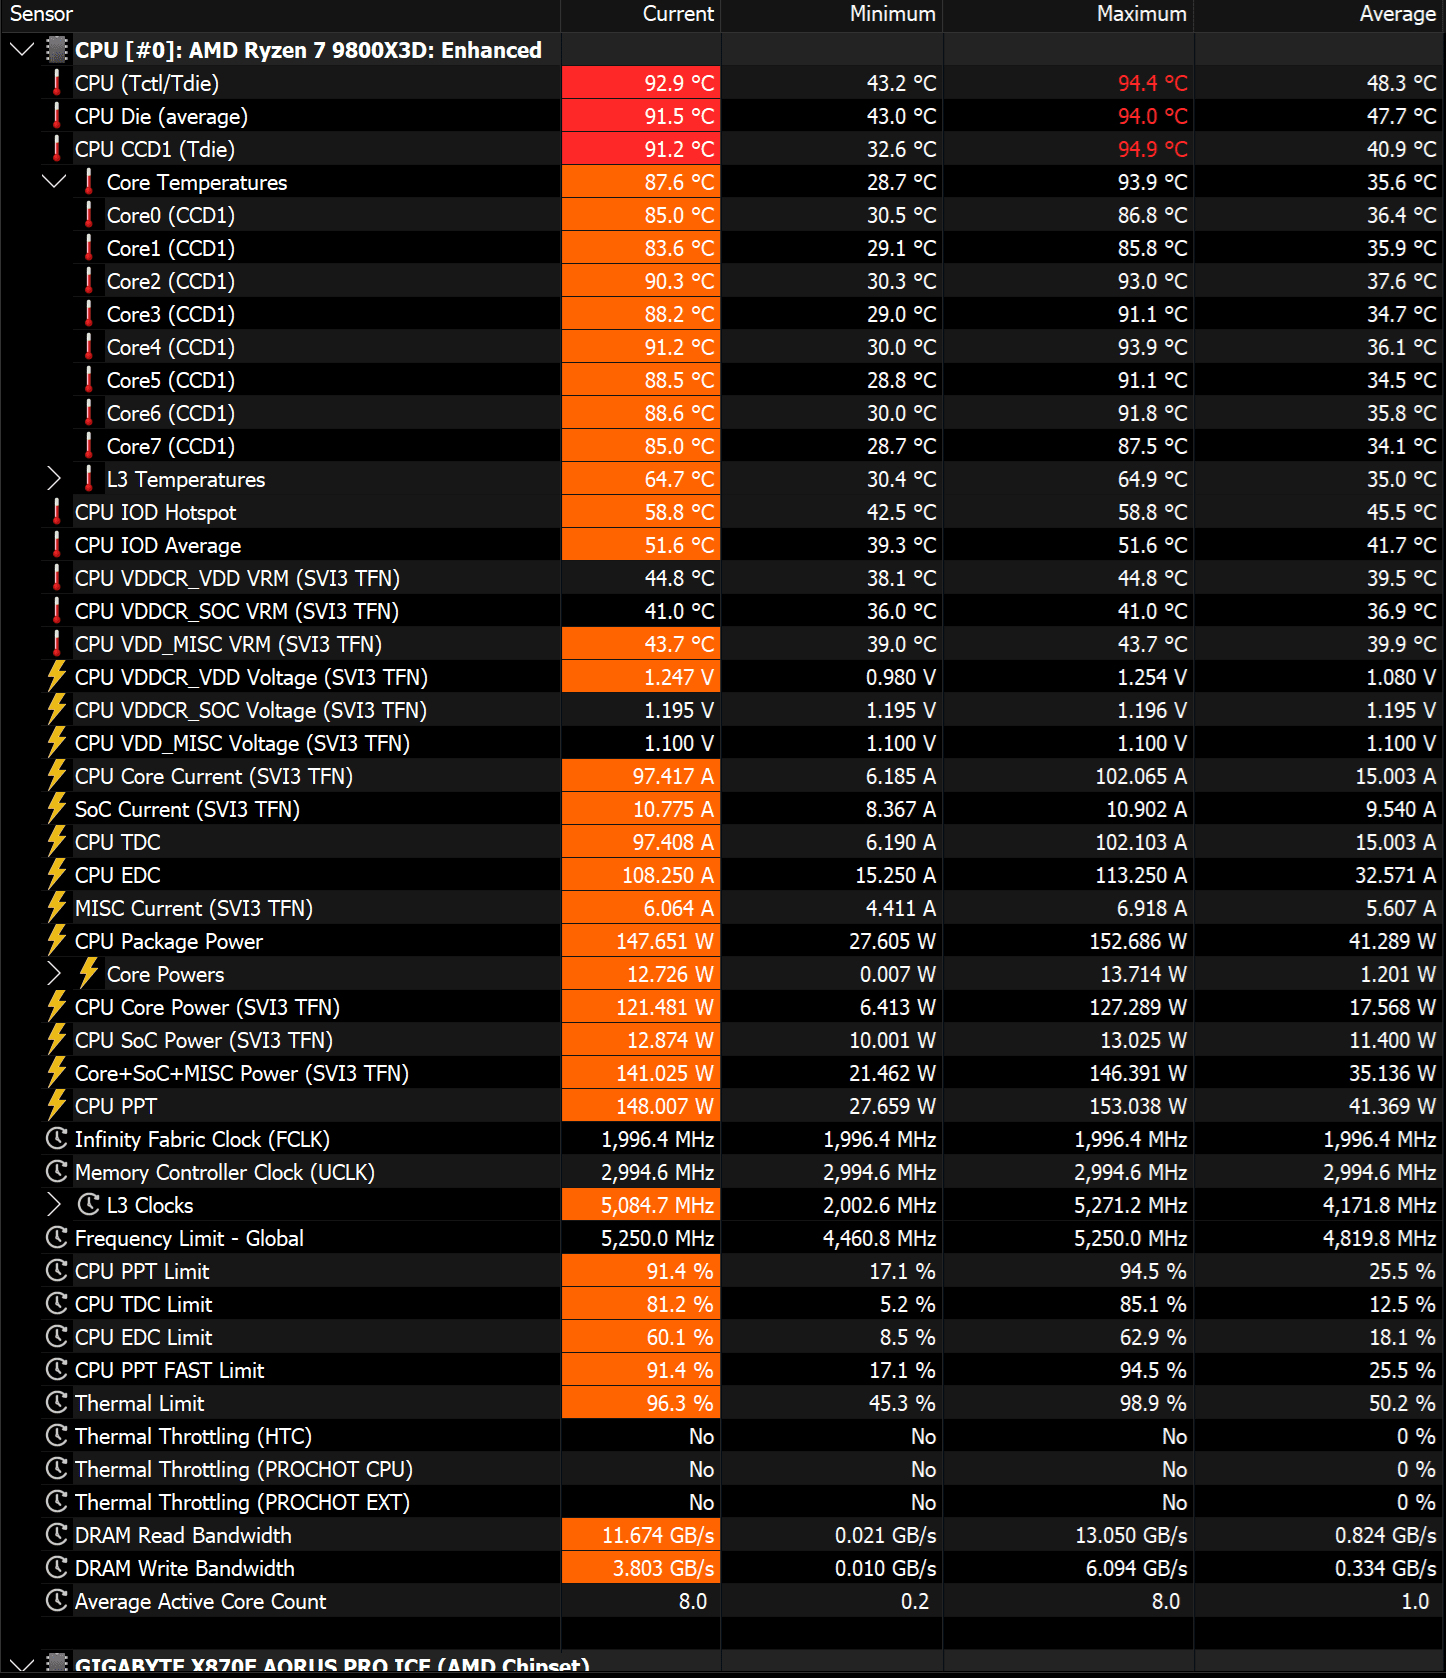This screenshot has width=1446, height=1678.
Task: Select the Core5 (CCD1) row label
Action: (171, 380)
